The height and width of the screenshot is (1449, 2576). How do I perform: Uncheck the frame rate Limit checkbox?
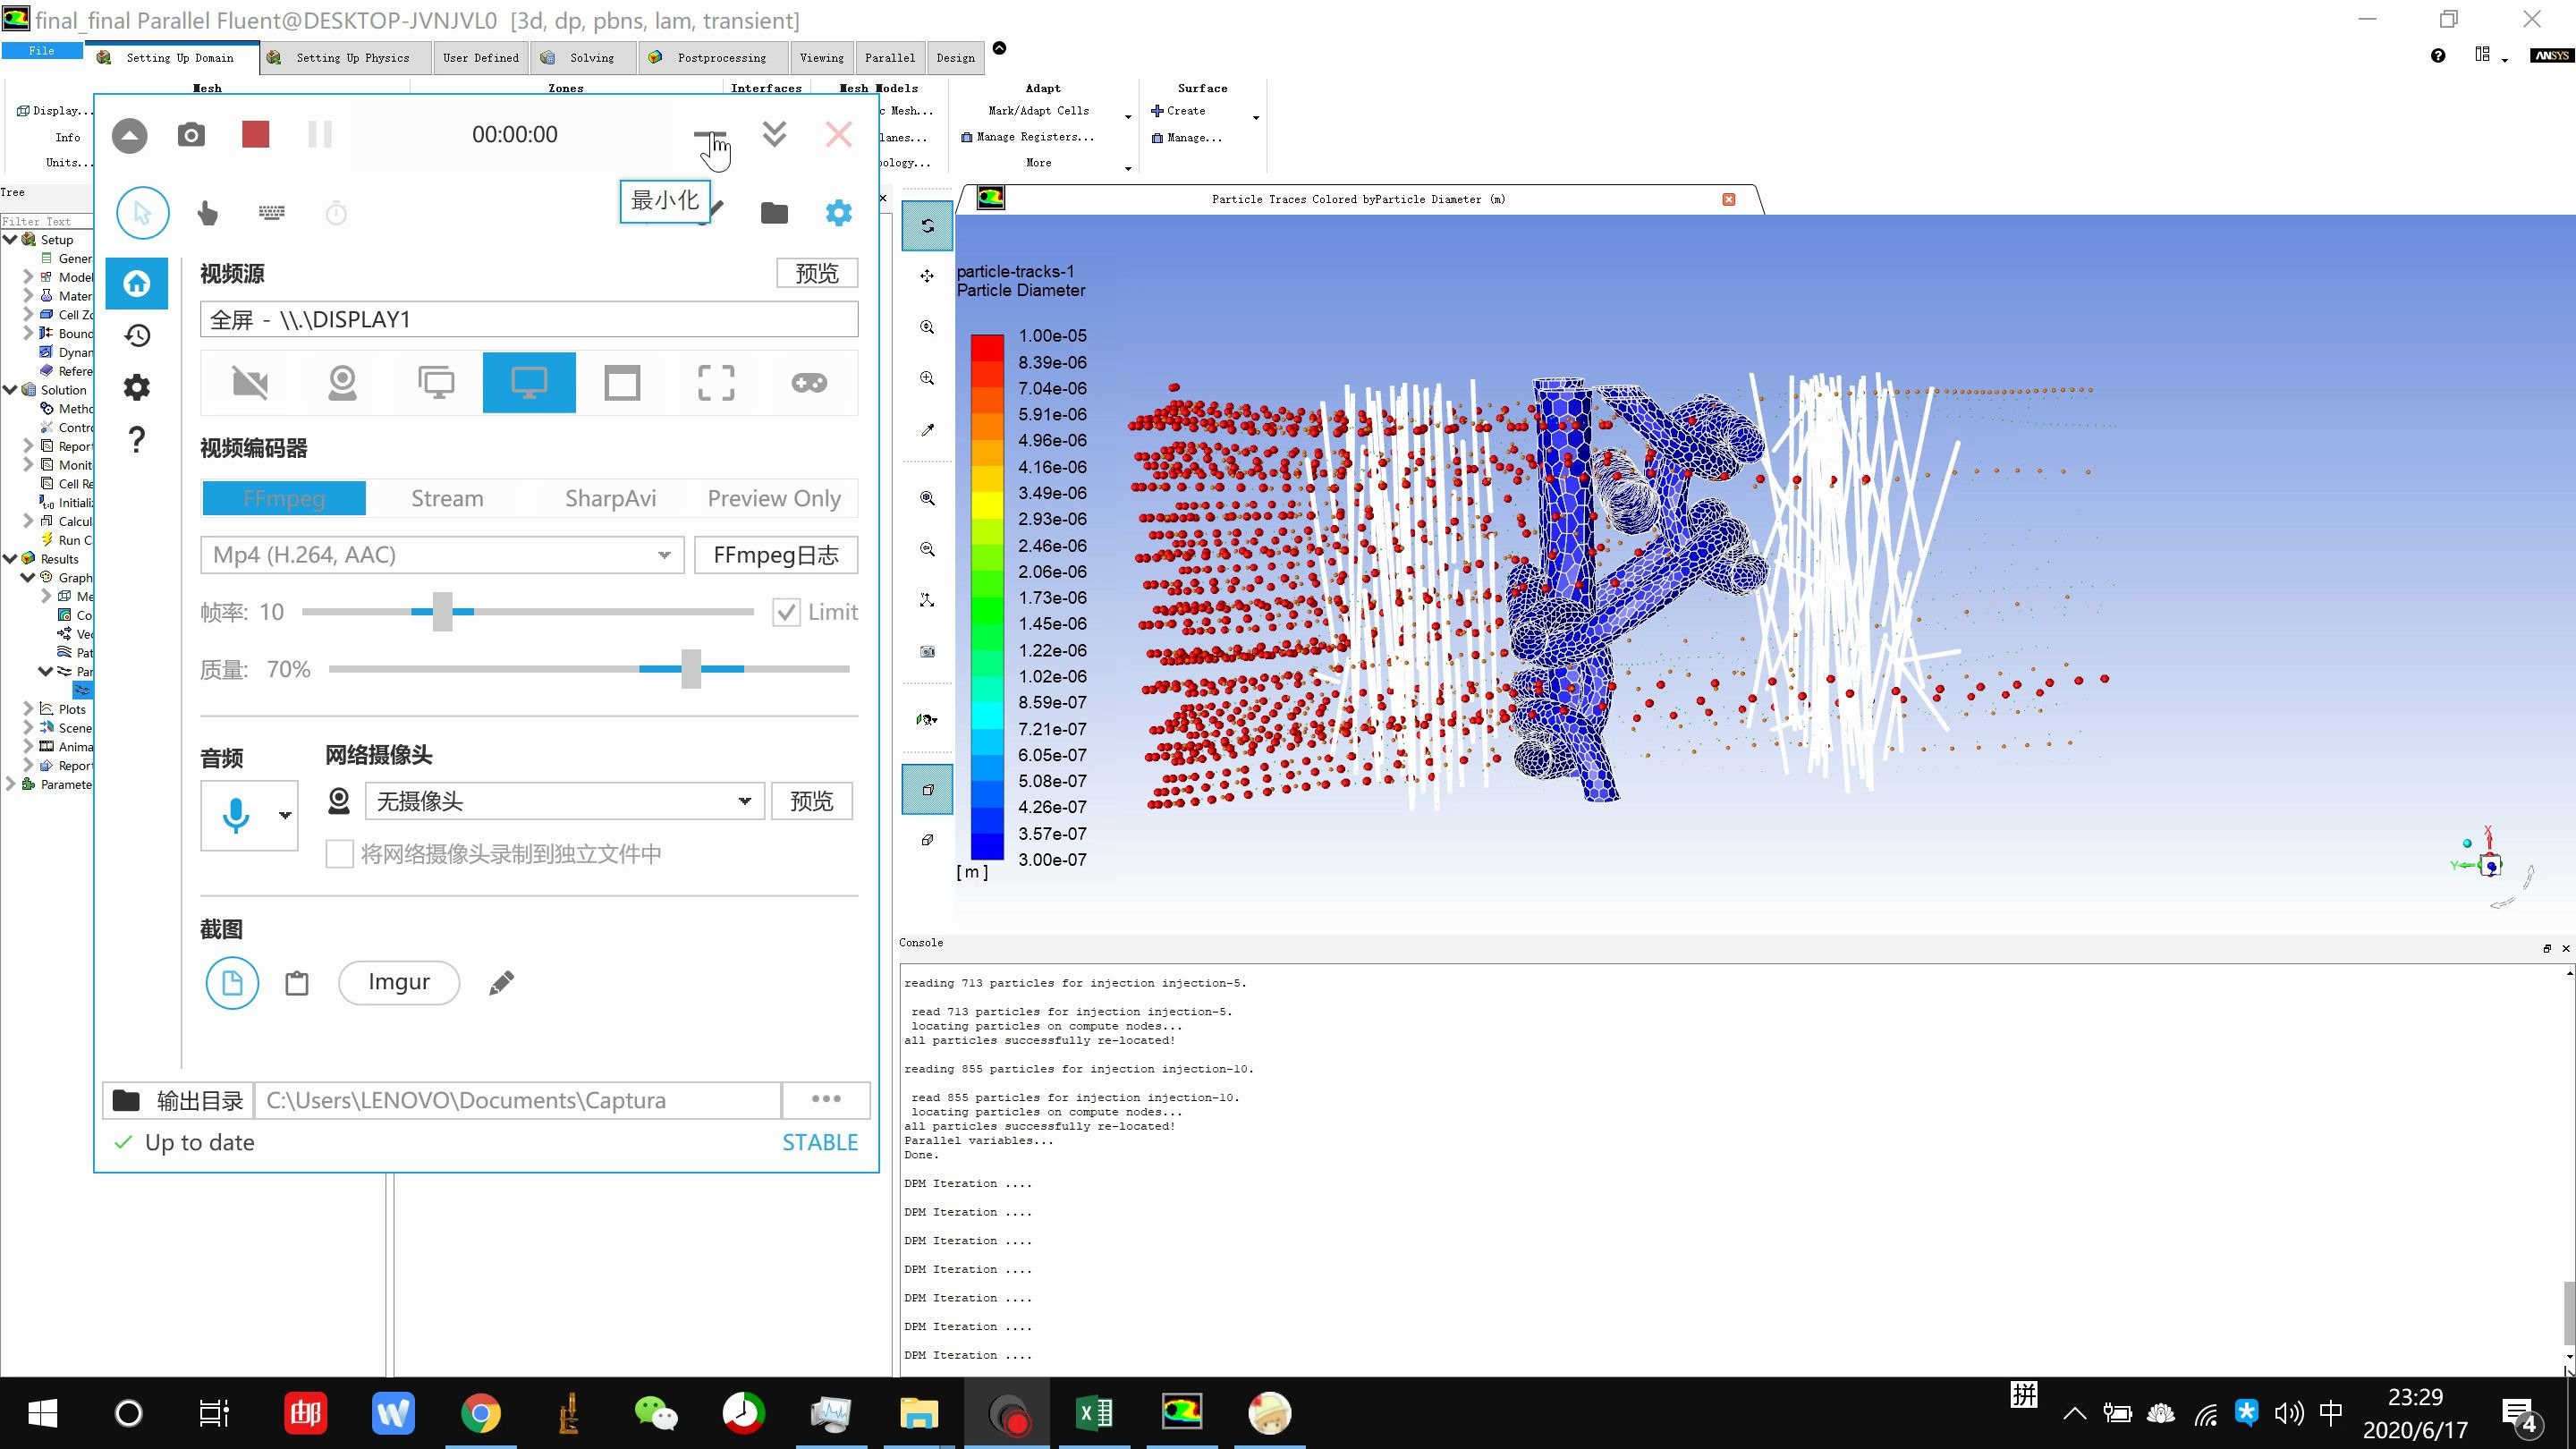coord(786,612)
